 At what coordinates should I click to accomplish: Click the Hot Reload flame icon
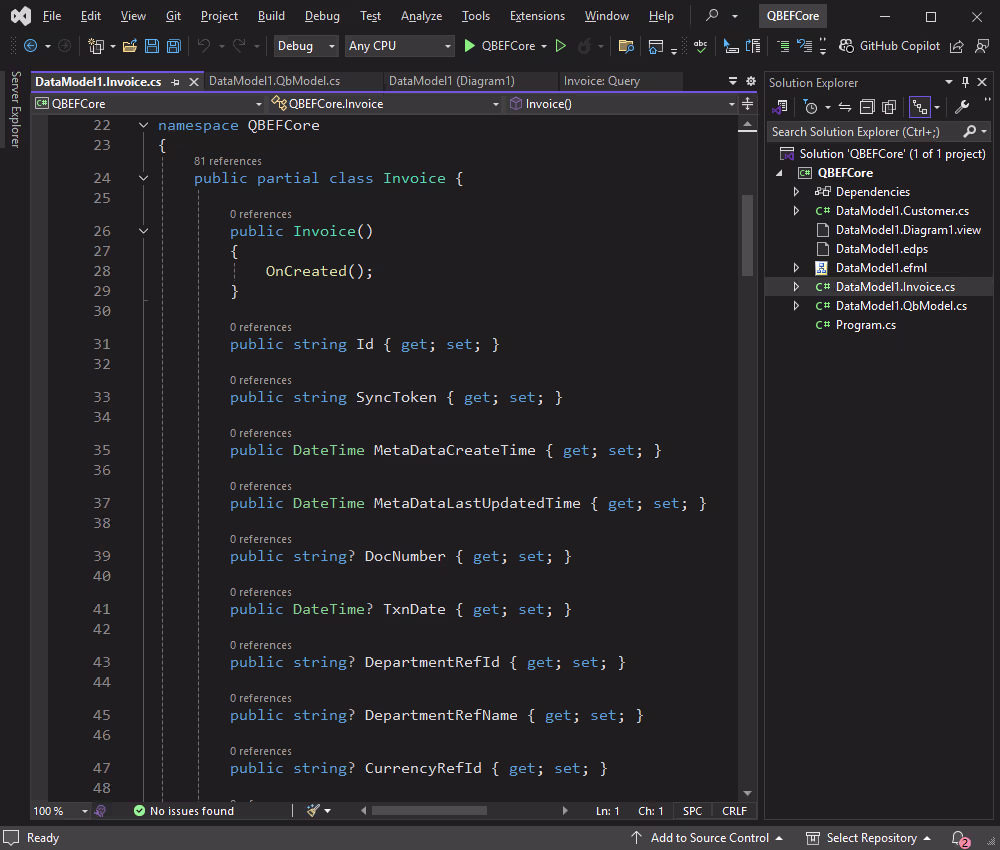tap(584, 46)
